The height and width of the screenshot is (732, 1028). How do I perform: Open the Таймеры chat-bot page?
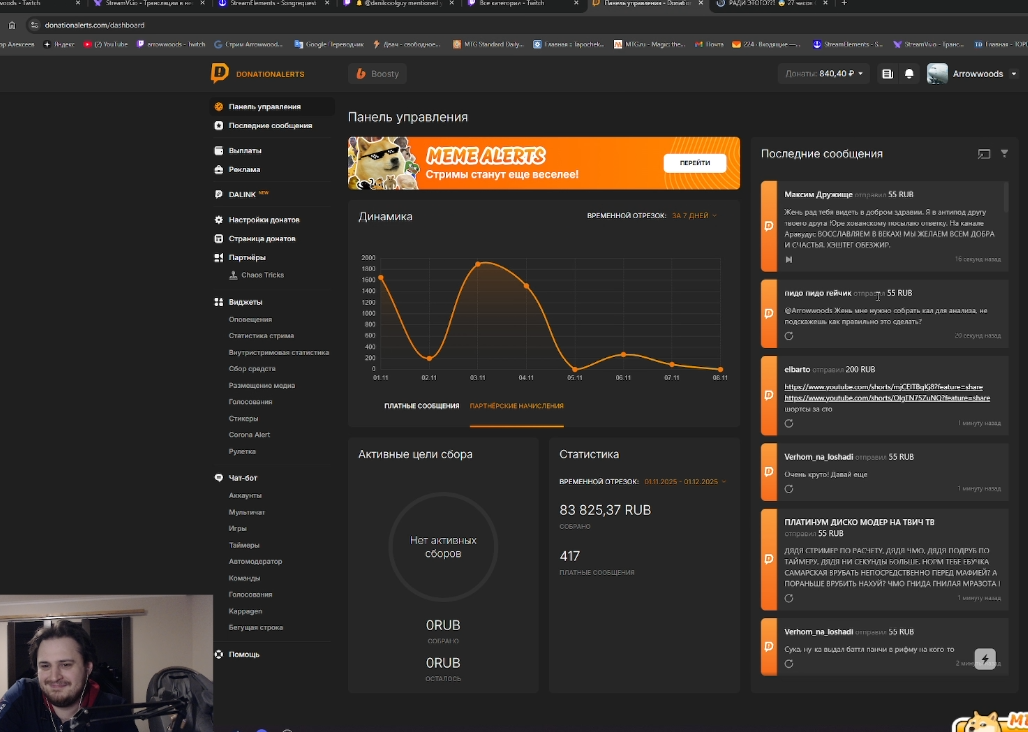[244, 545]
